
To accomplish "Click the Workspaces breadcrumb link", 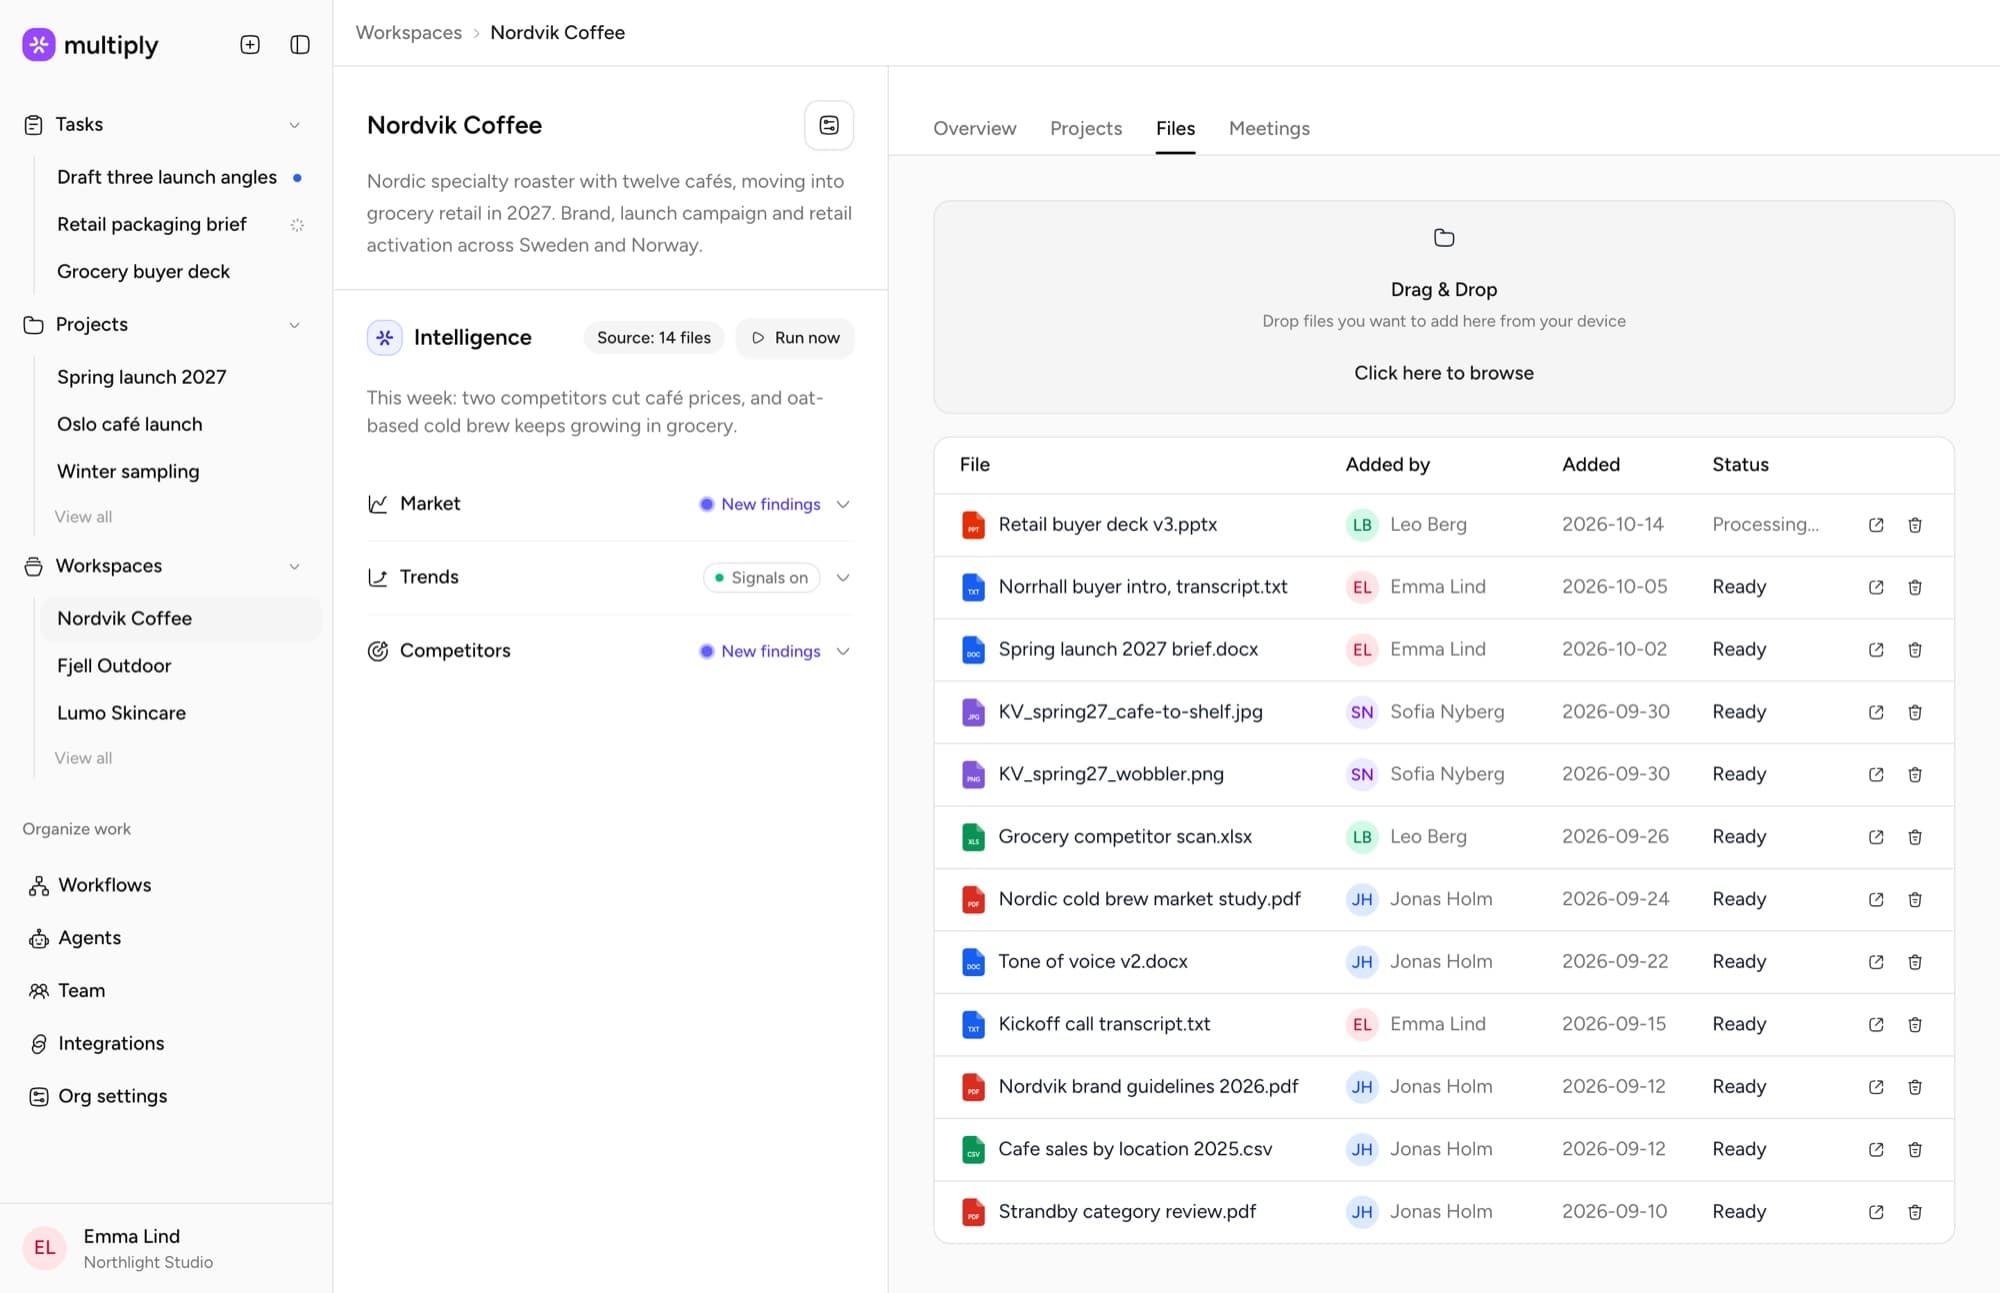I will click(409, 32).
